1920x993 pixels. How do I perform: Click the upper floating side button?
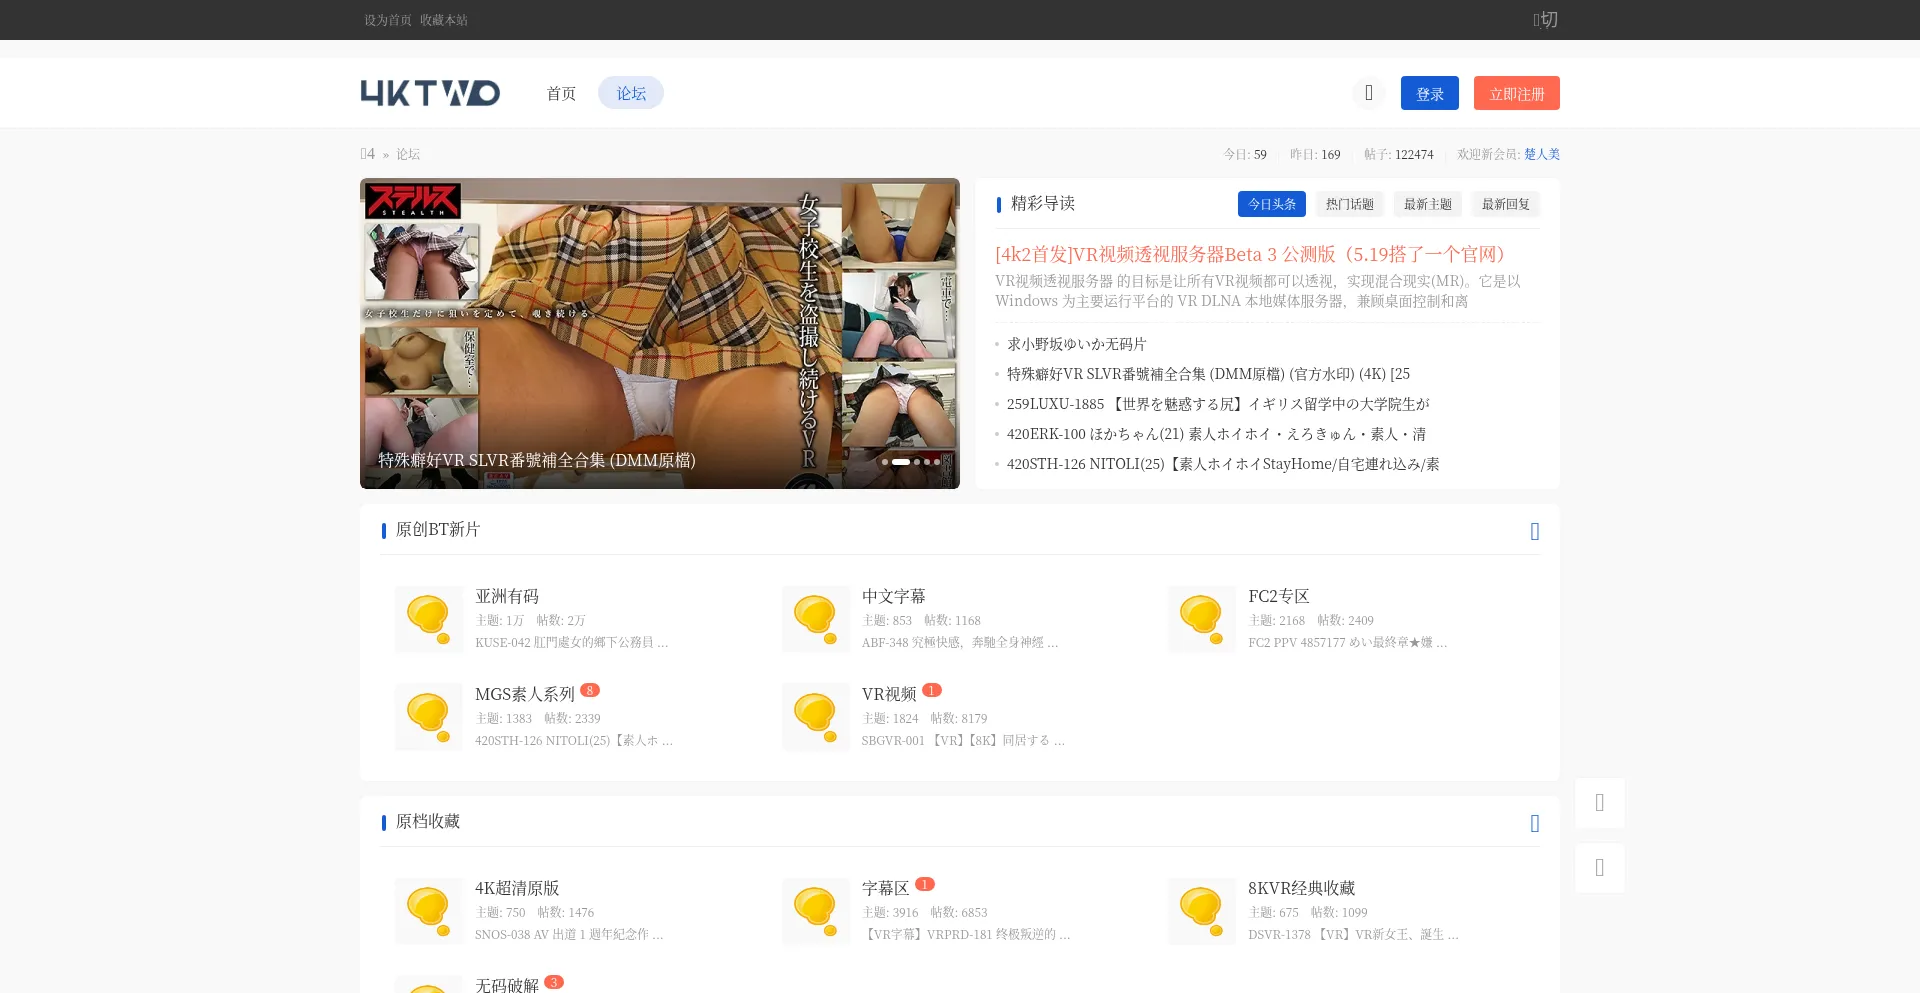(1600, 803)
